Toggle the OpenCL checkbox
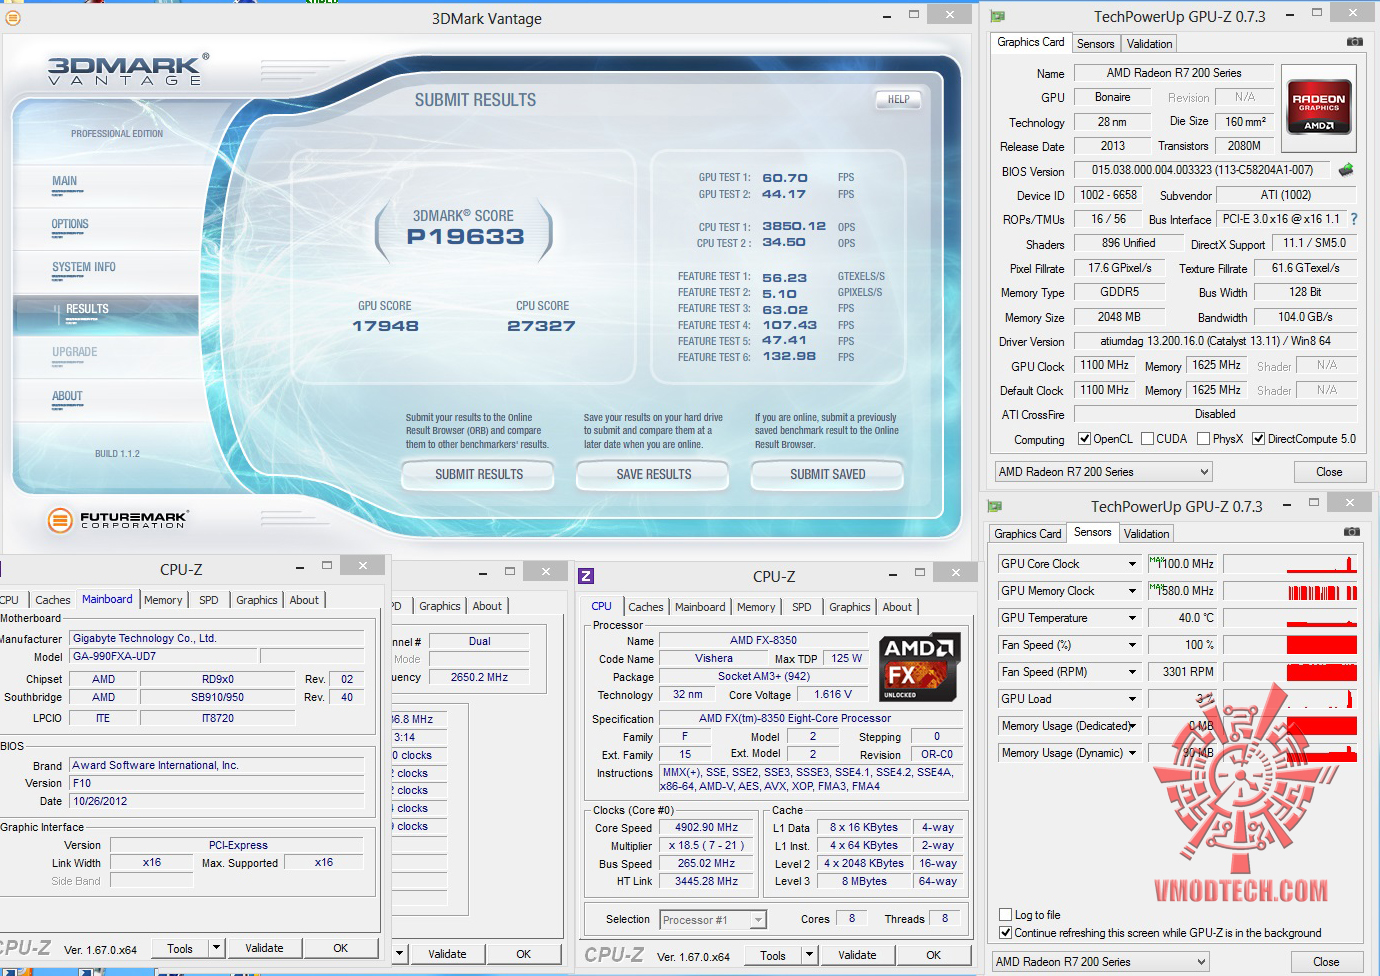 [1084, 439]
